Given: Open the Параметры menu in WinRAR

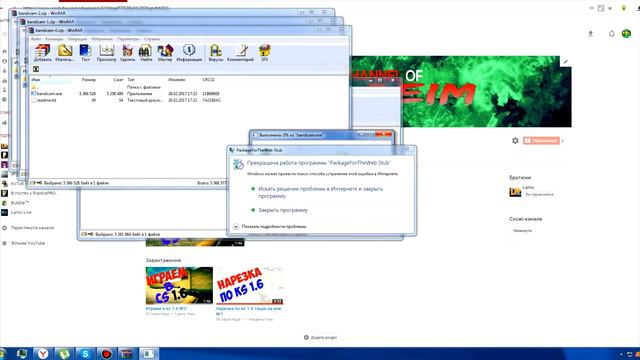Looking at the screenshot, I should click(128, 39).
